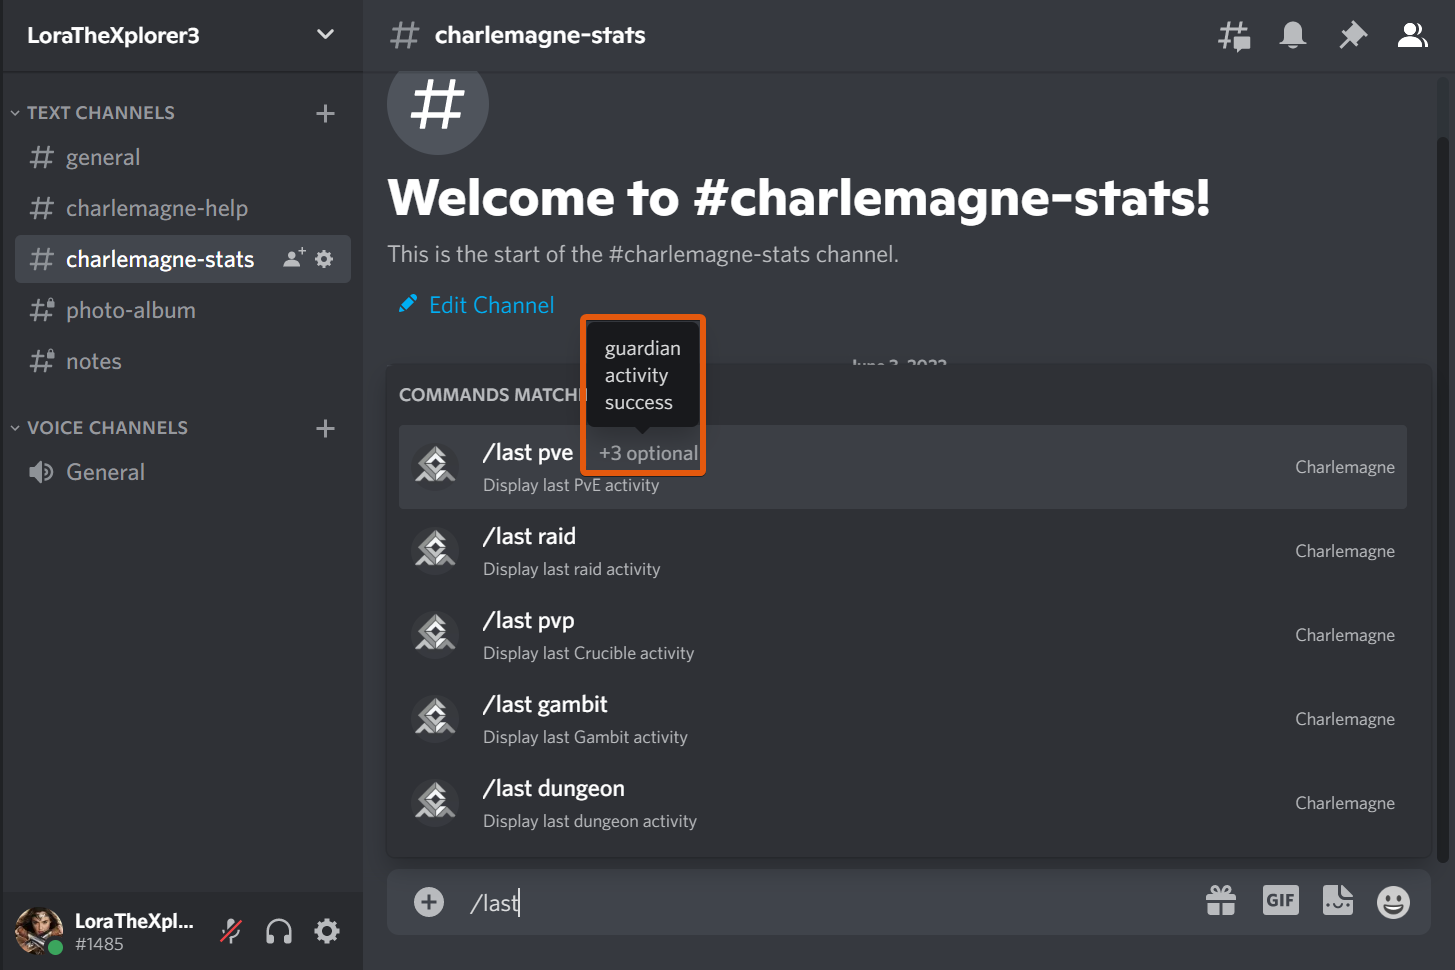Unmute microphone in user panel
The image size is (1455, 970).
coord(231,932)
